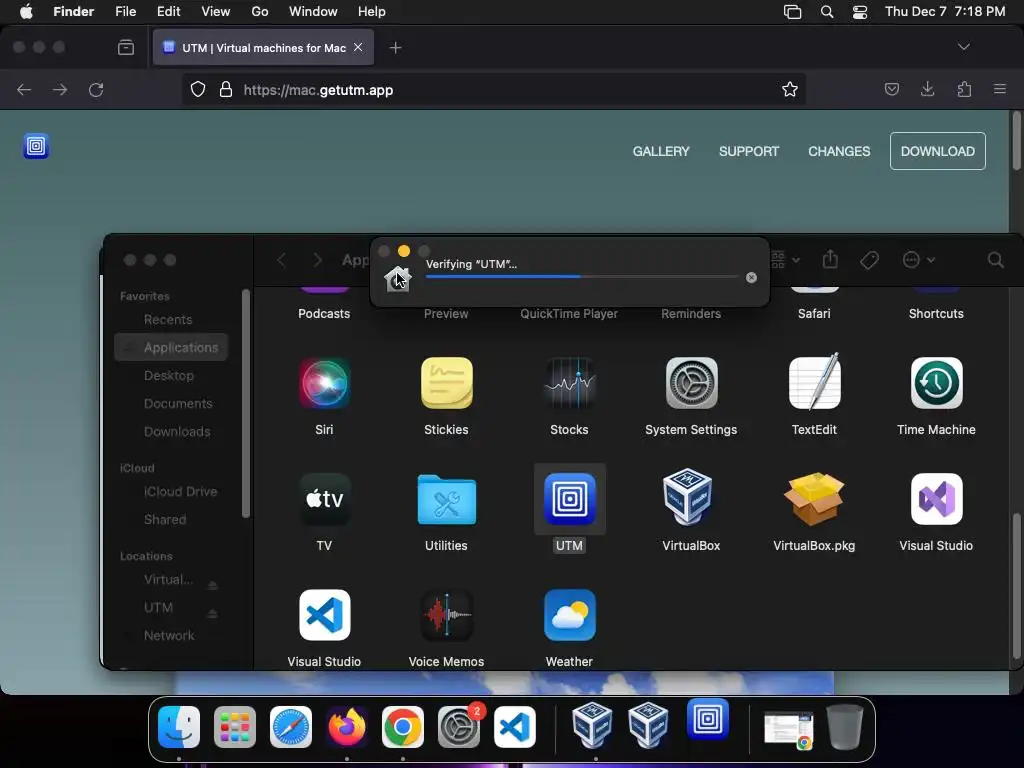The height and width of the screenshot is (768, 1024).
Task: Open Chrome from the Dock
Action: pos(403,727)
